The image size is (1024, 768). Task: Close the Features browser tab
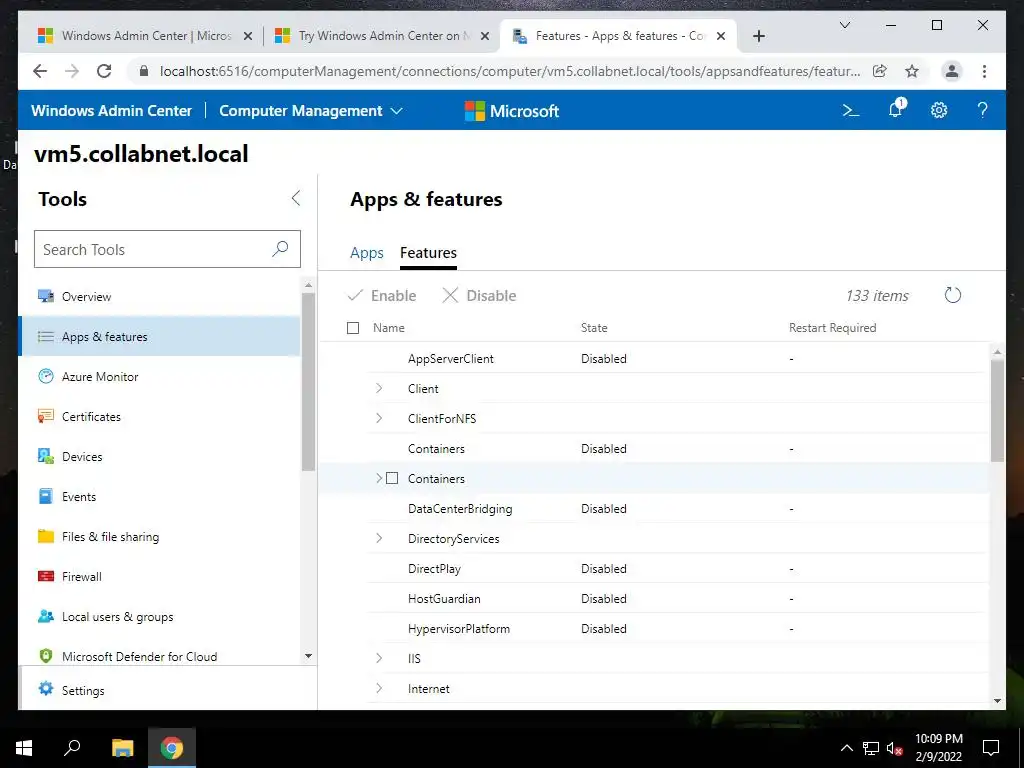pyautogui.click(x=721, y=36)
